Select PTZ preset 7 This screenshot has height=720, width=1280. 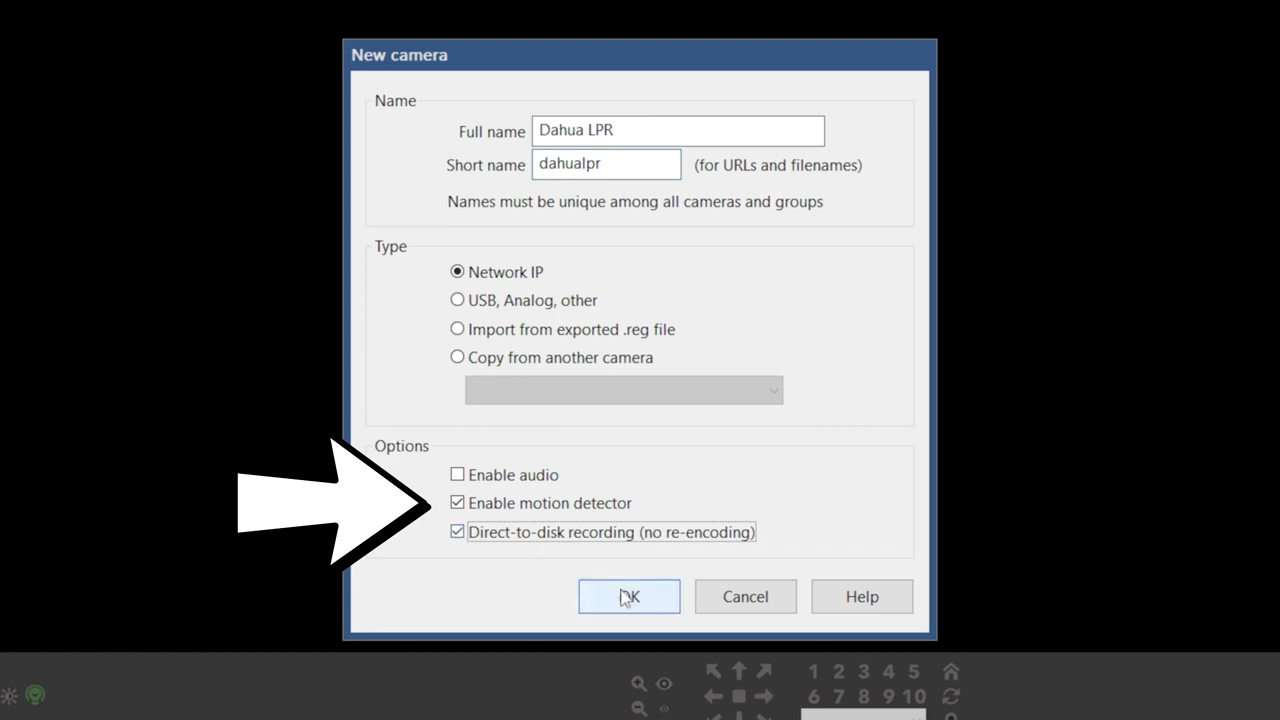pos(838,697)
